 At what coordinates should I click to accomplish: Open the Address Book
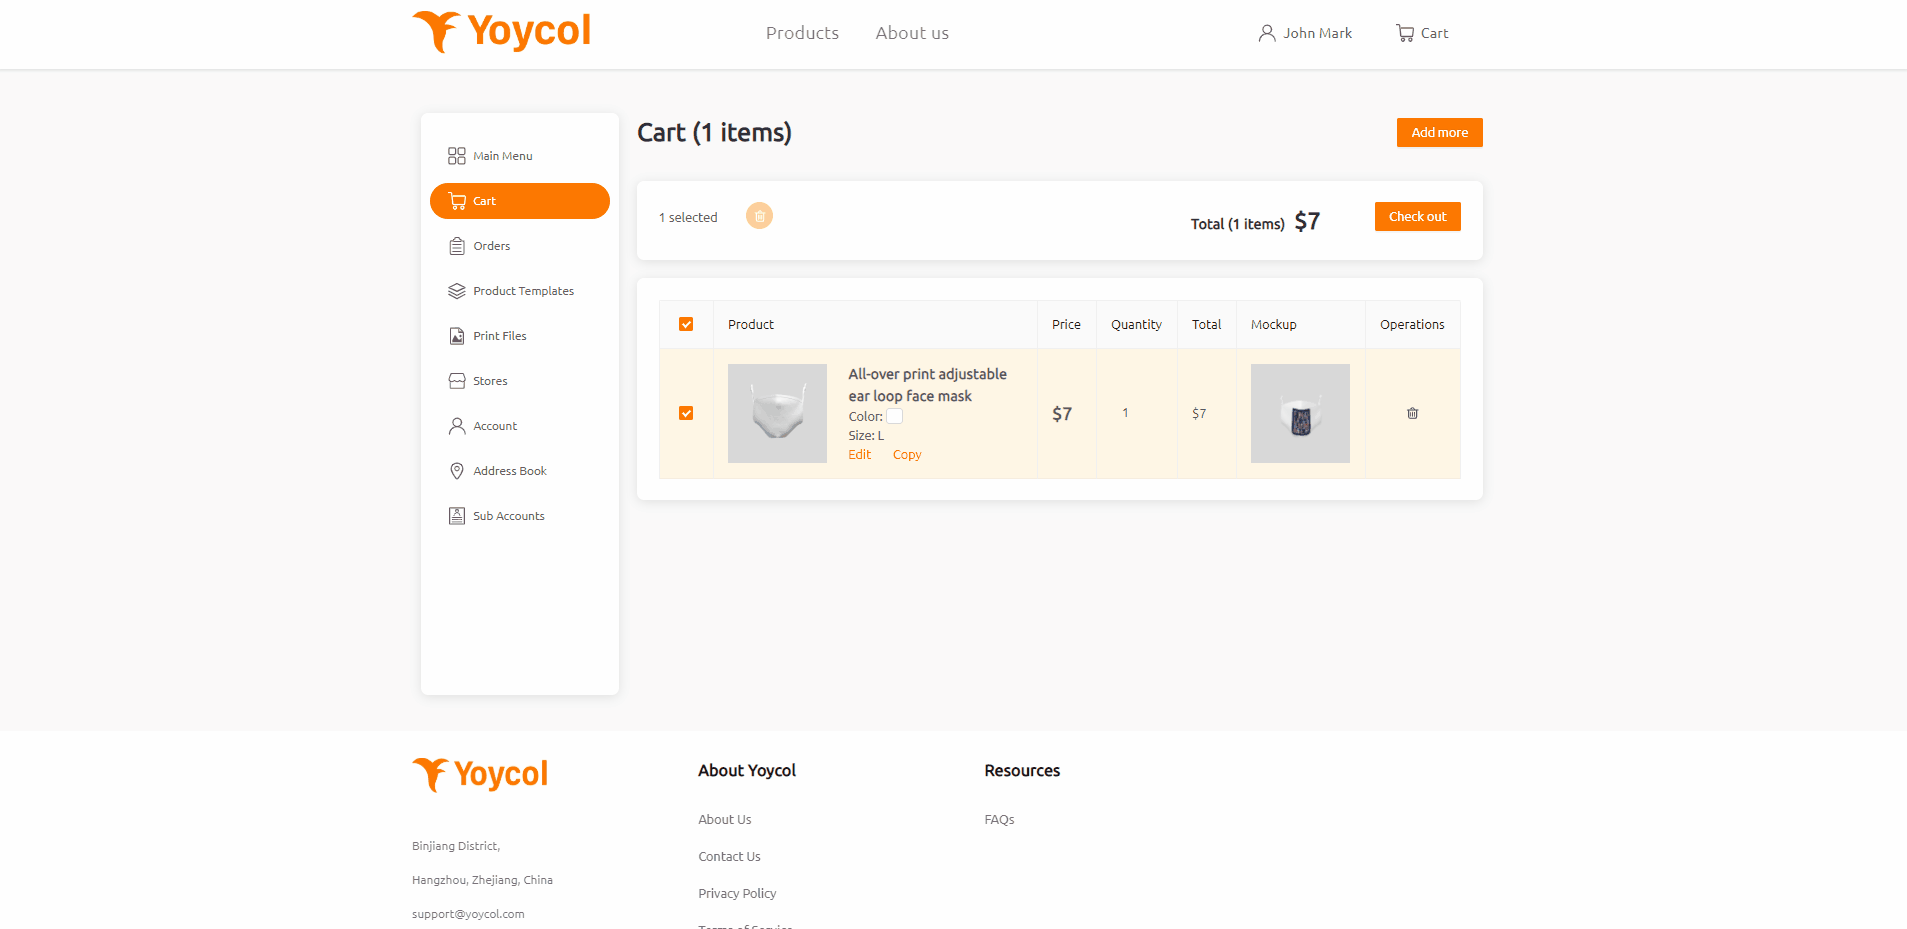[x=509, y=470]
